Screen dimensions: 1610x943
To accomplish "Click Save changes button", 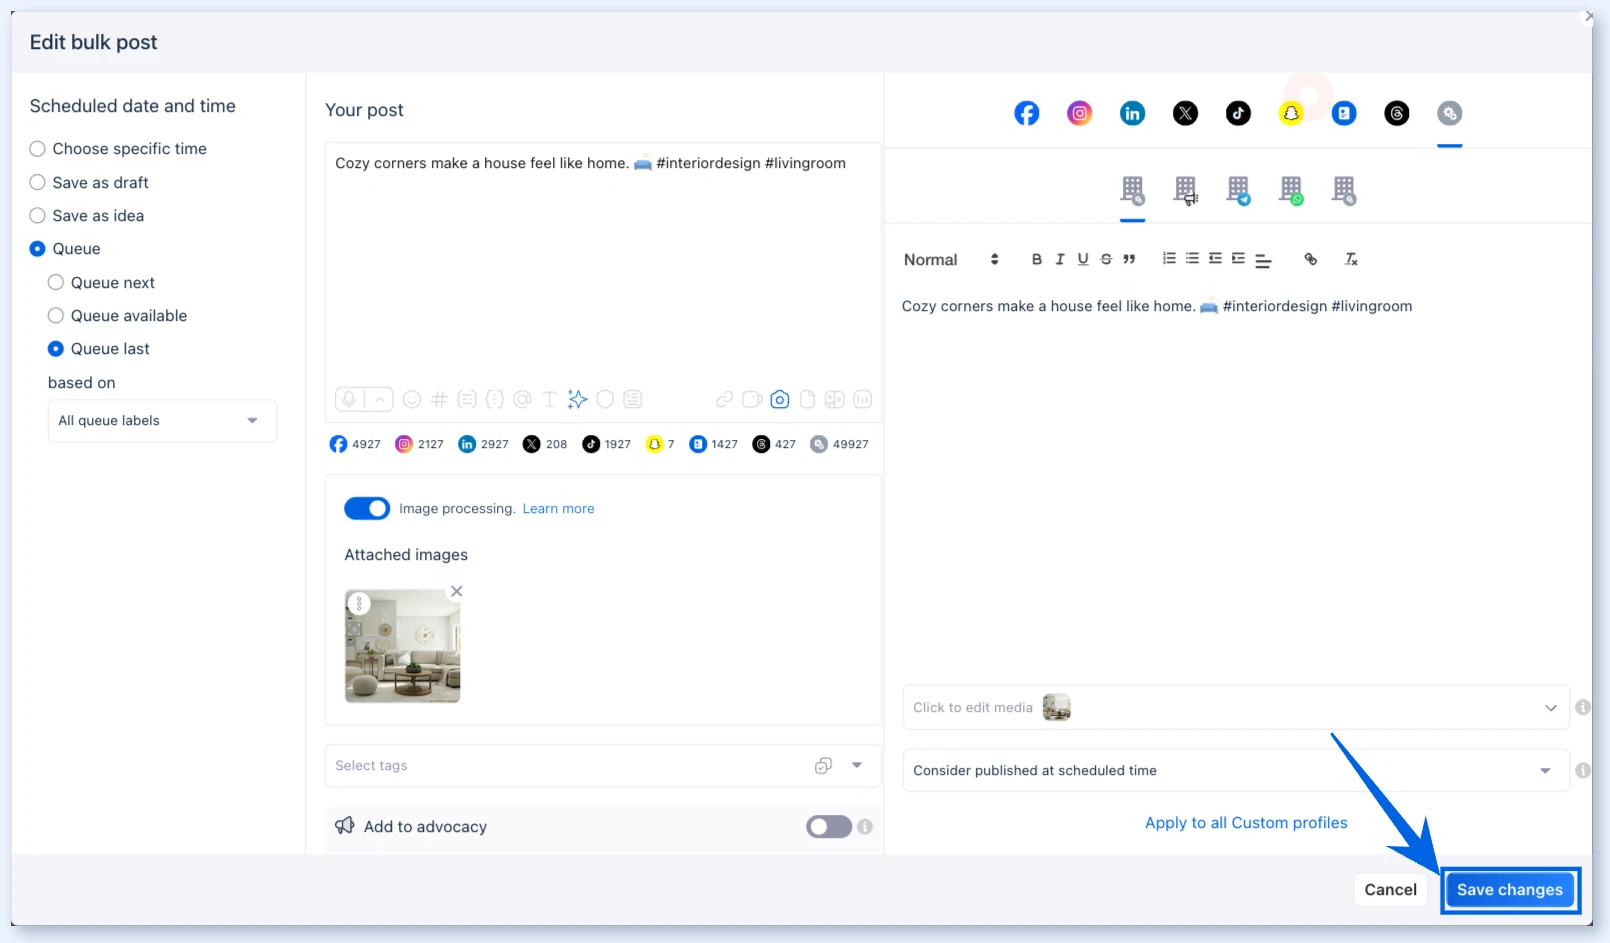I will pyautogui.click(x=1510, y=890).
